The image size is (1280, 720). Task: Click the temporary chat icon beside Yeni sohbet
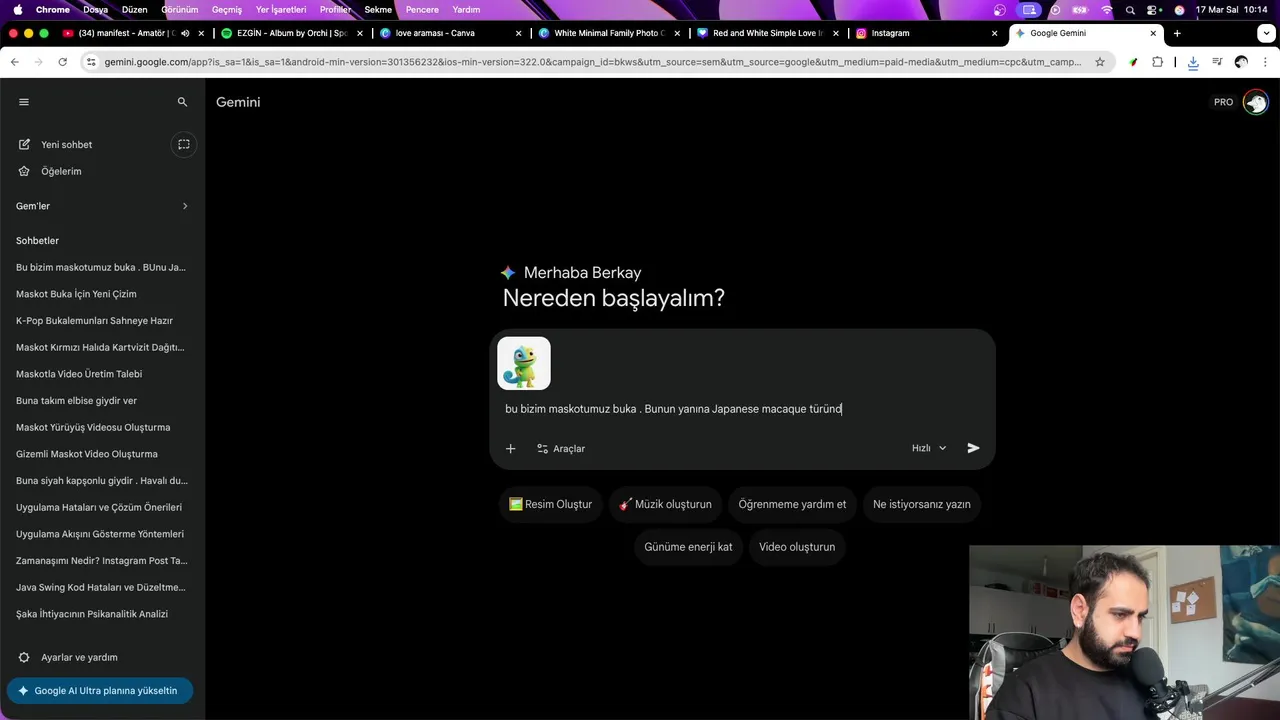pos(184,144)
